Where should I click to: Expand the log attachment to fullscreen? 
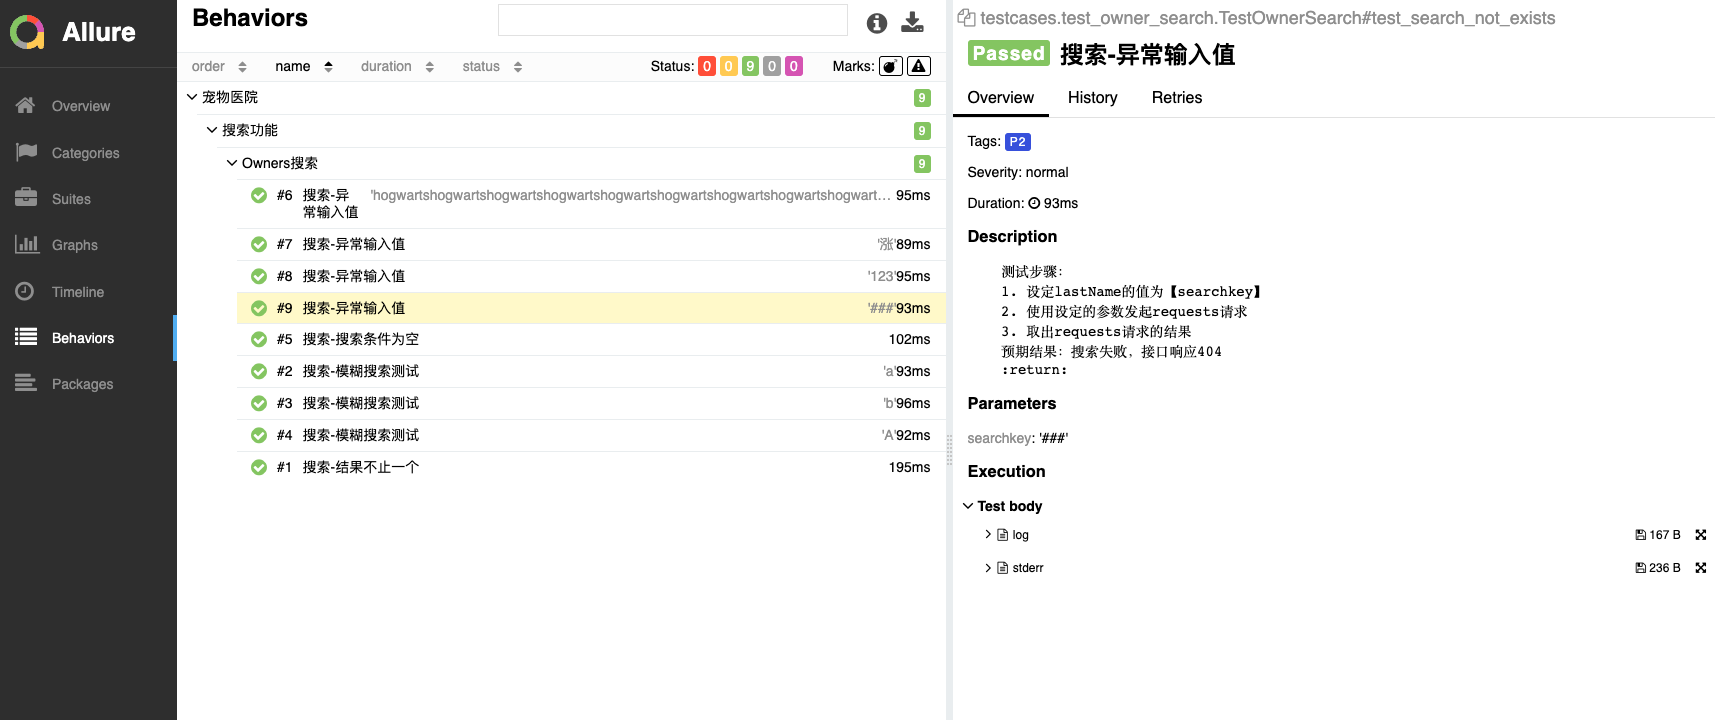pos(1700,535)
